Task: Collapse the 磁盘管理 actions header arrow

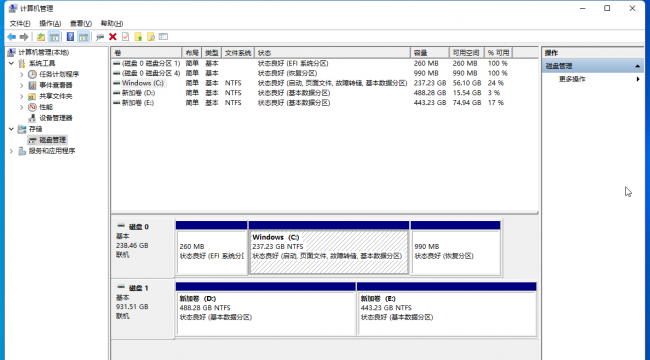Action: (638, 66)
